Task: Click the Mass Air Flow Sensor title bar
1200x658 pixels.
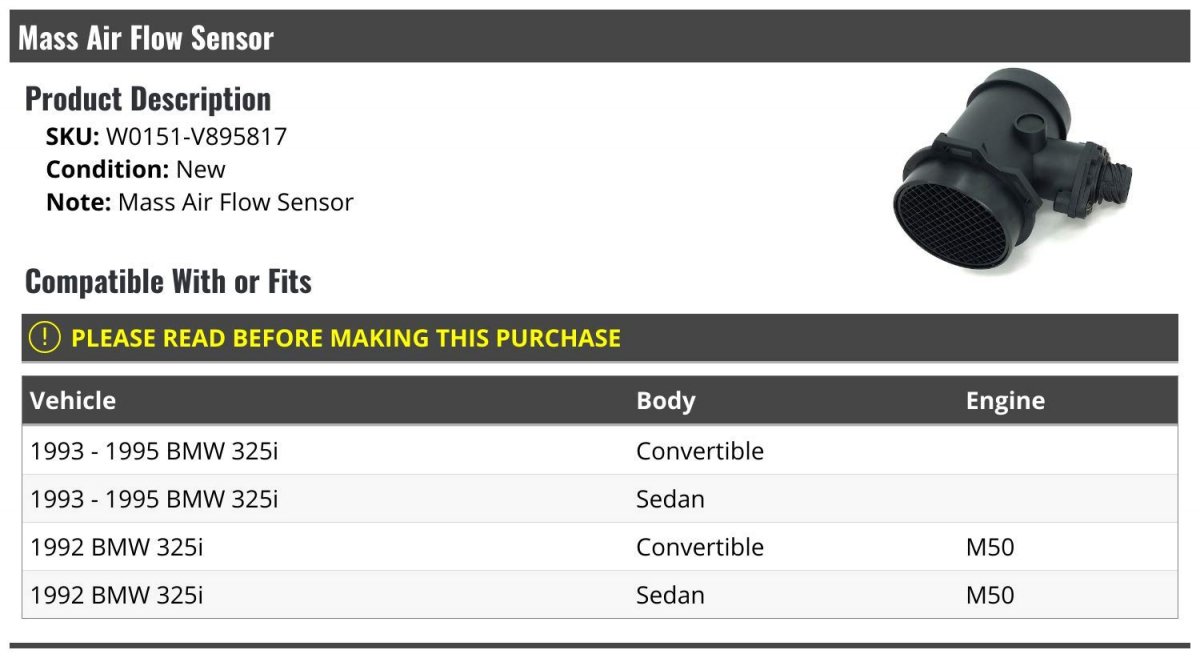Action: coord(600,38)
